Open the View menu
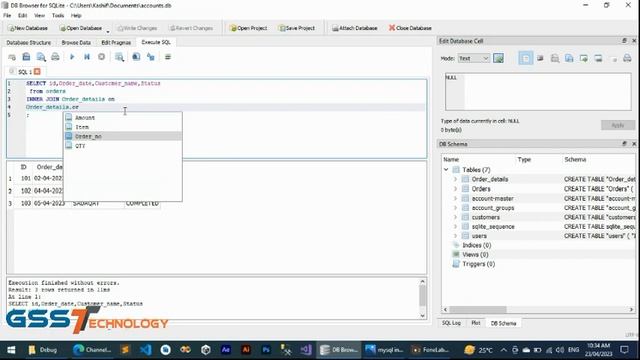 pyautogui.click(x=40, y=16)
